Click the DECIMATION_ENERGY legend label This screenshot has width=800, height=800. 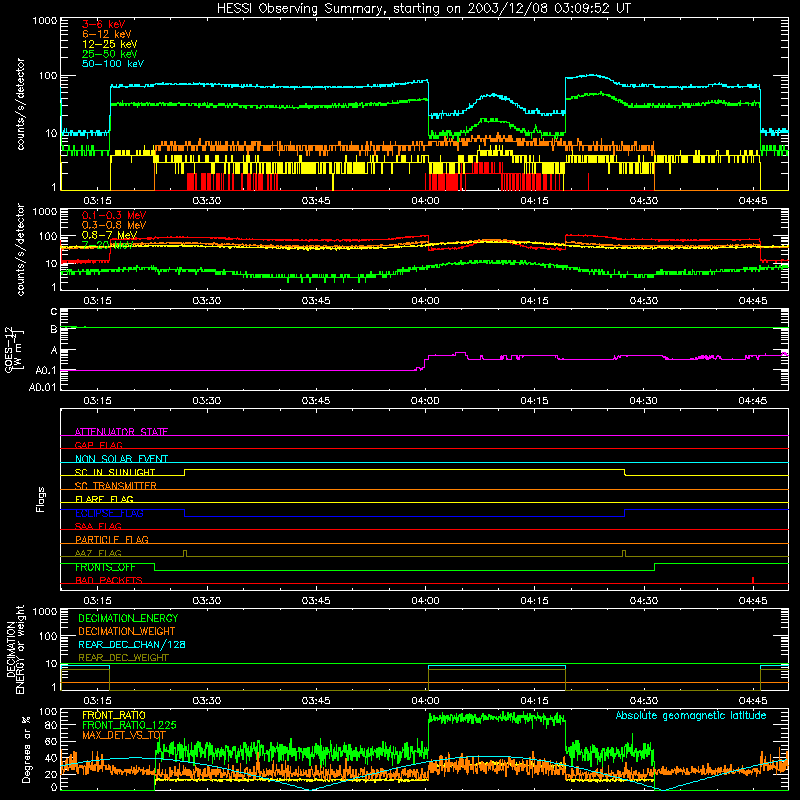[128, 618]
